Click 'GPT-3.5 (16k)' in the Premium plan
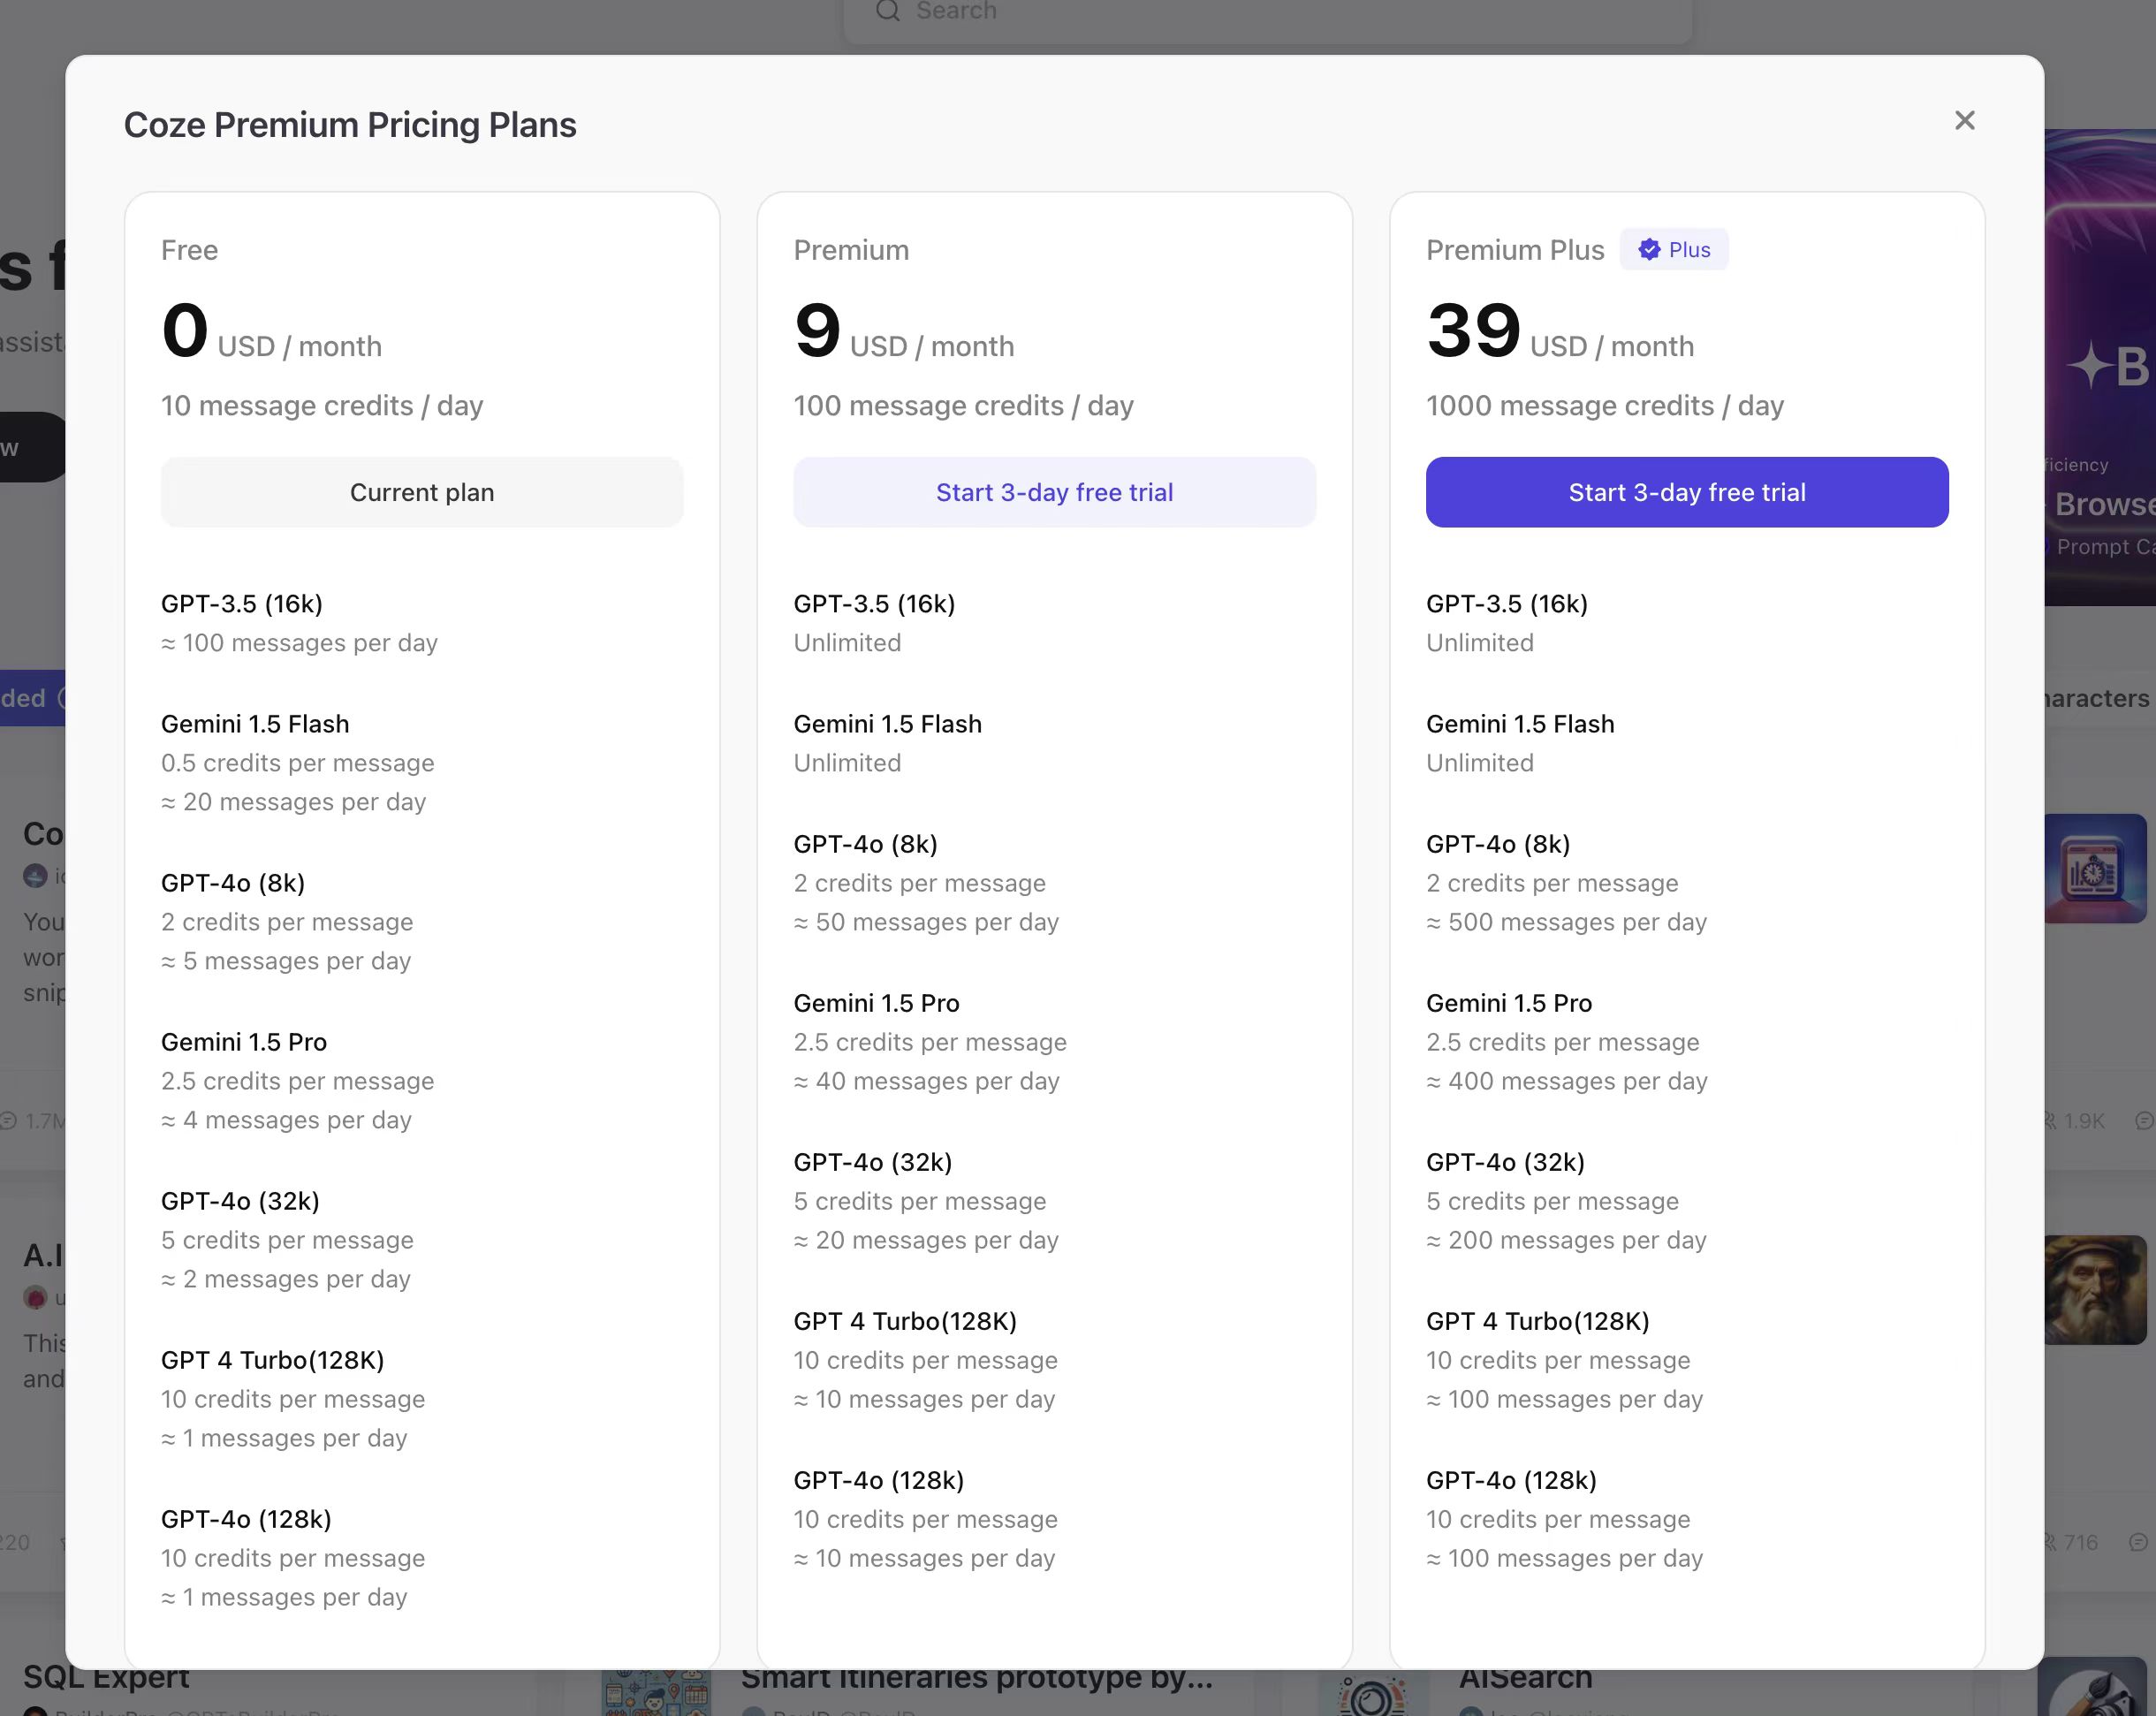The image size is (2156, 1716). (875, 604)
